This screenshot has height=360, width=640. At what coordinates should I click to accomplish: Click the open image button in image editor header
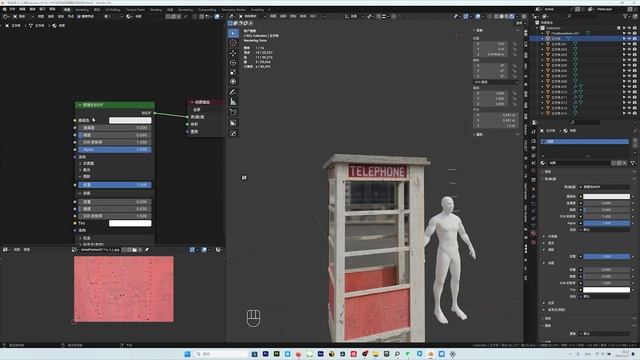coord(134,249)
